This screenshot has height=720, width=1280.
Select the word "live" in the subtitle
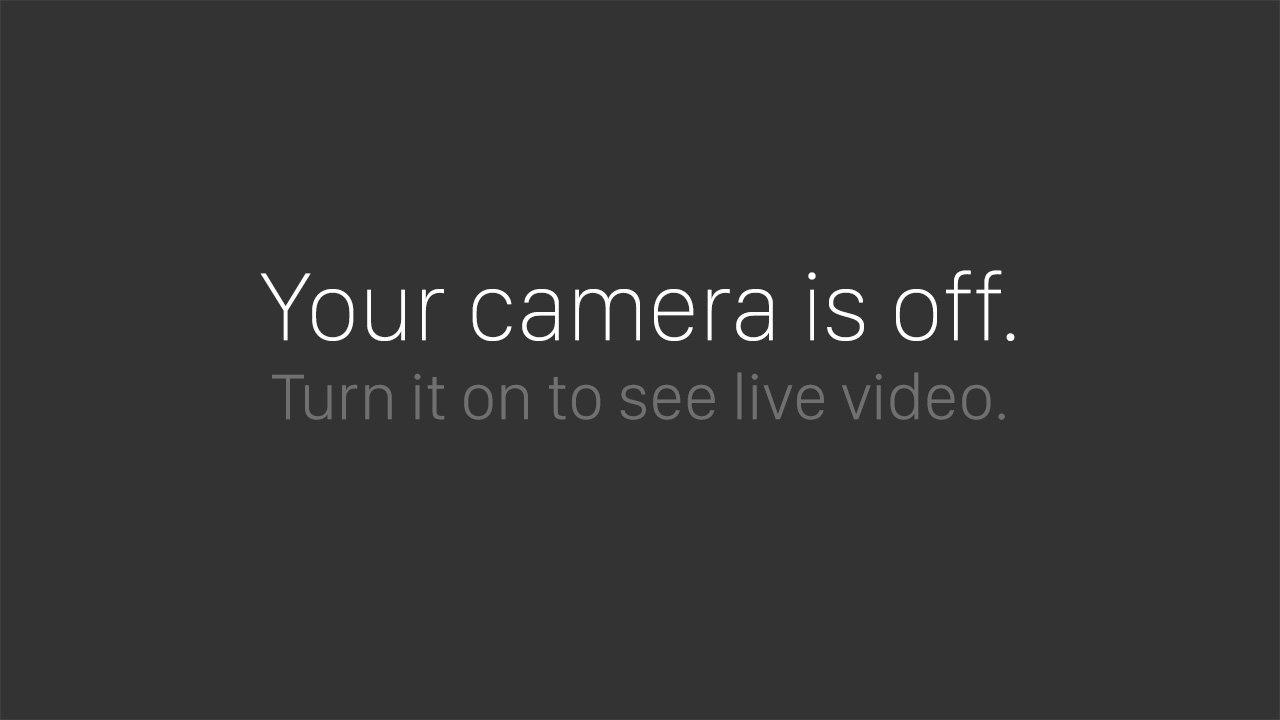pos(780,396)
